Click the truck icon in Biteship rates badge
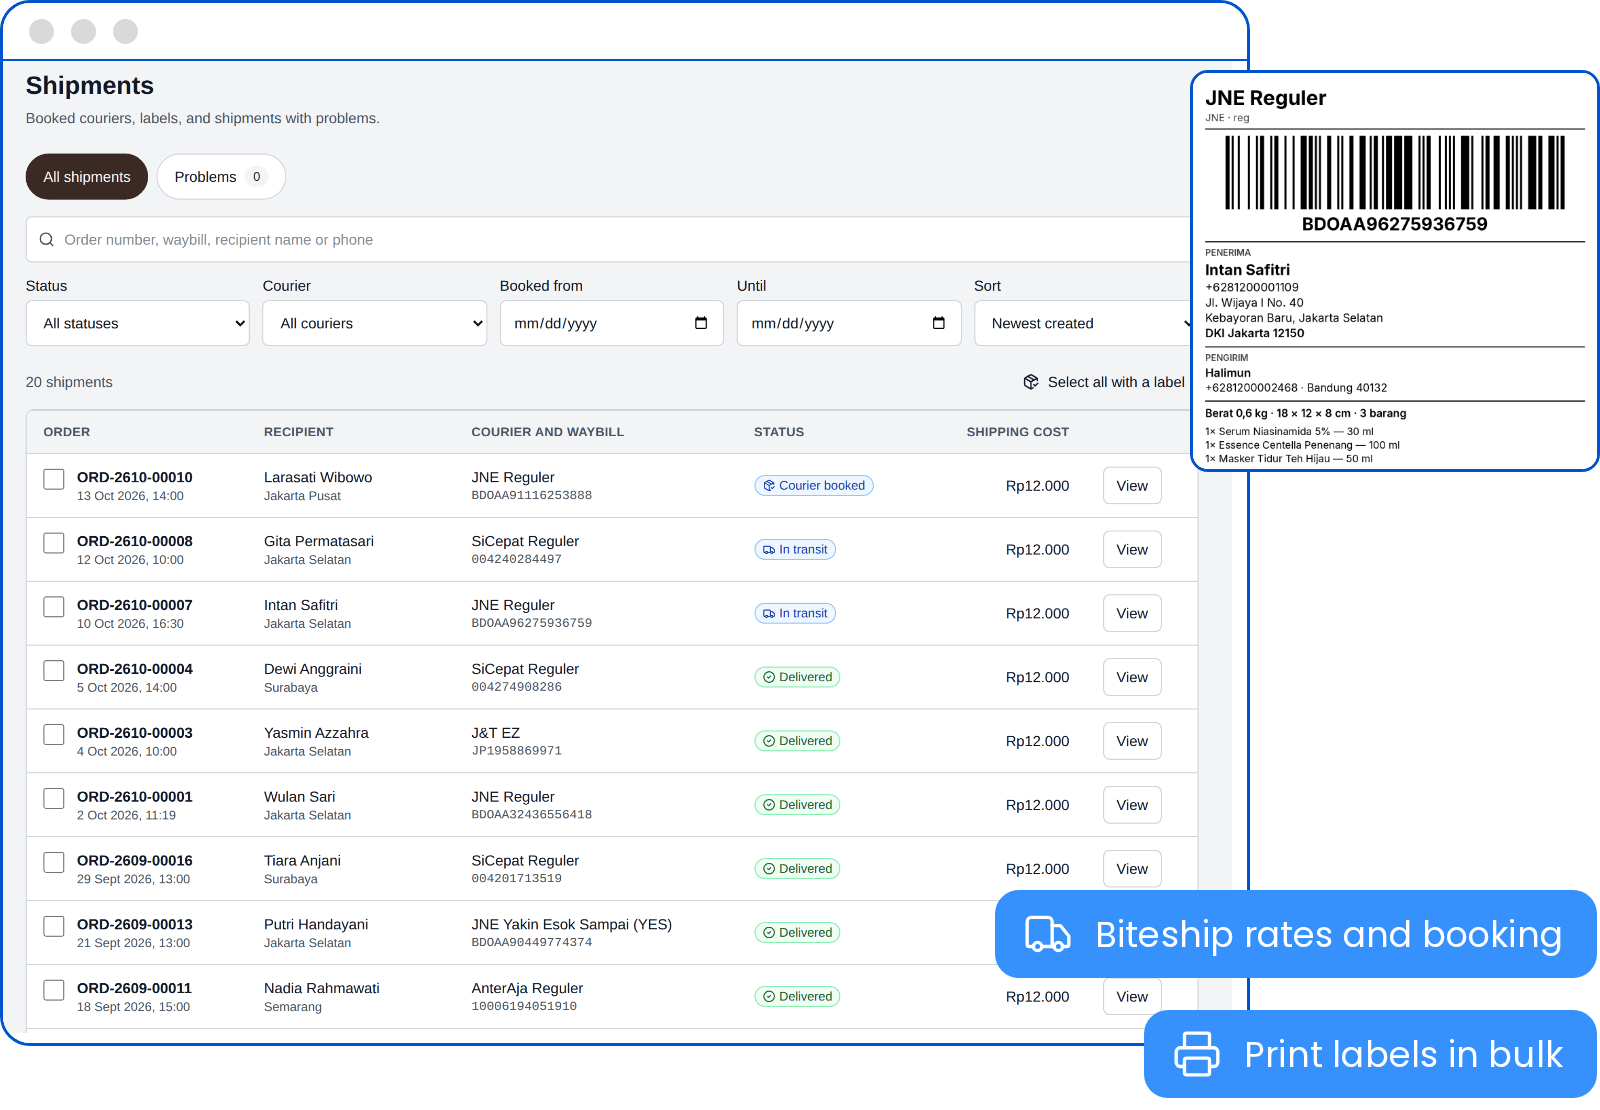Viewport: 1600px width, 1110px height. 1047,934
